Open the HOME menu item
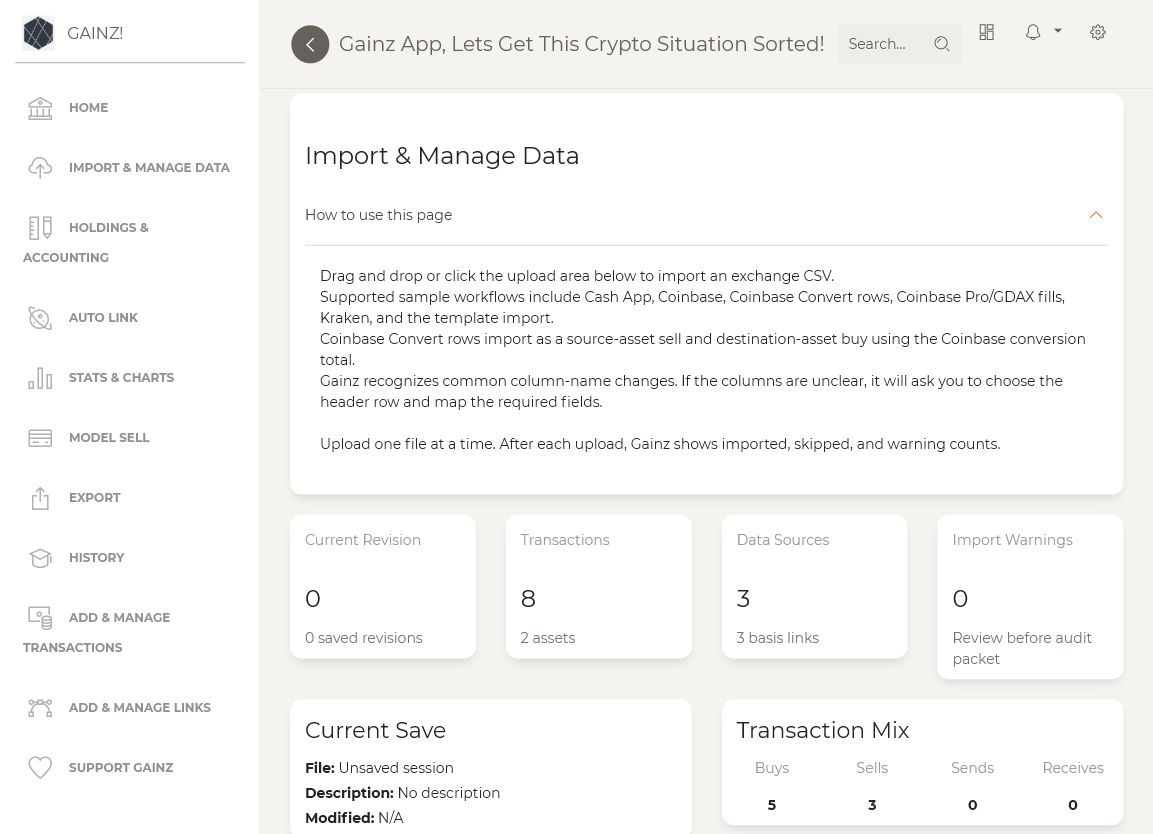 point(88,107)
